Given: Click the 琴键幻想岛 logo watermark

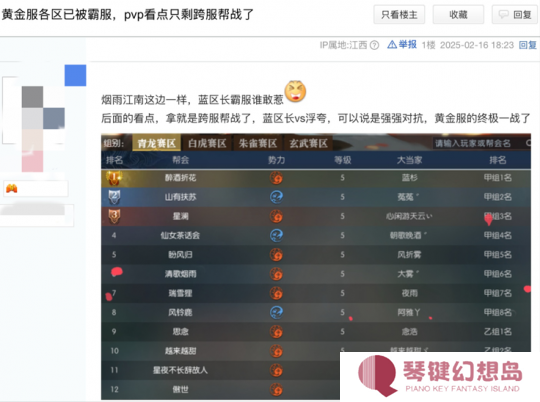Looking at the screenshot, I should 440,376.
